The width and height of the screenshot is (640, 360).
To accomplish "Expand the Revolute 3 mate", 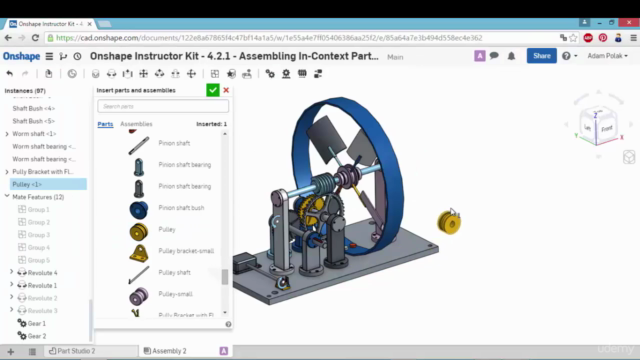I will click(12, 310).
